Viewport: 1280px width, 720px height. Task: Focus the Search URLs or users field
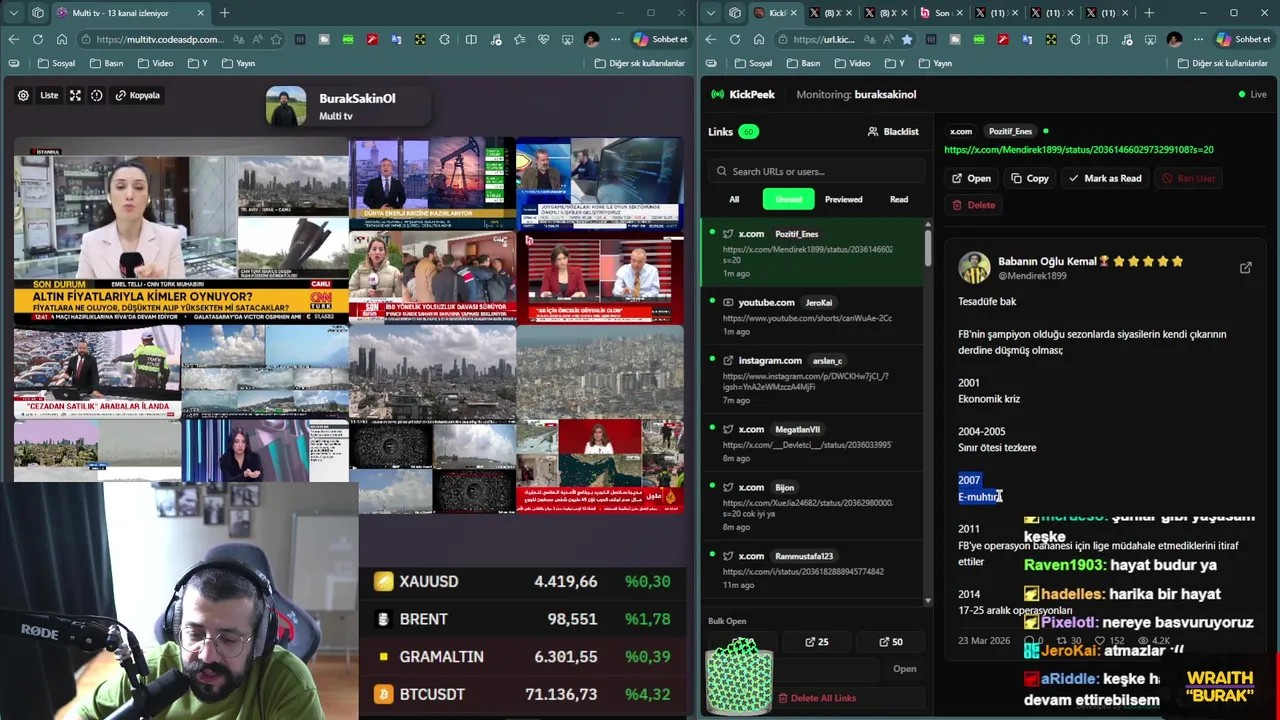click(x=816, y=171)
